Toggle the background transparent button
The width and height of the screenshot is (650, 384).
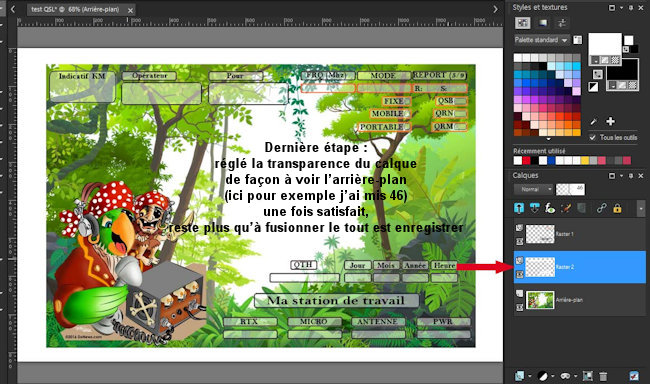[x=633, y=85]
